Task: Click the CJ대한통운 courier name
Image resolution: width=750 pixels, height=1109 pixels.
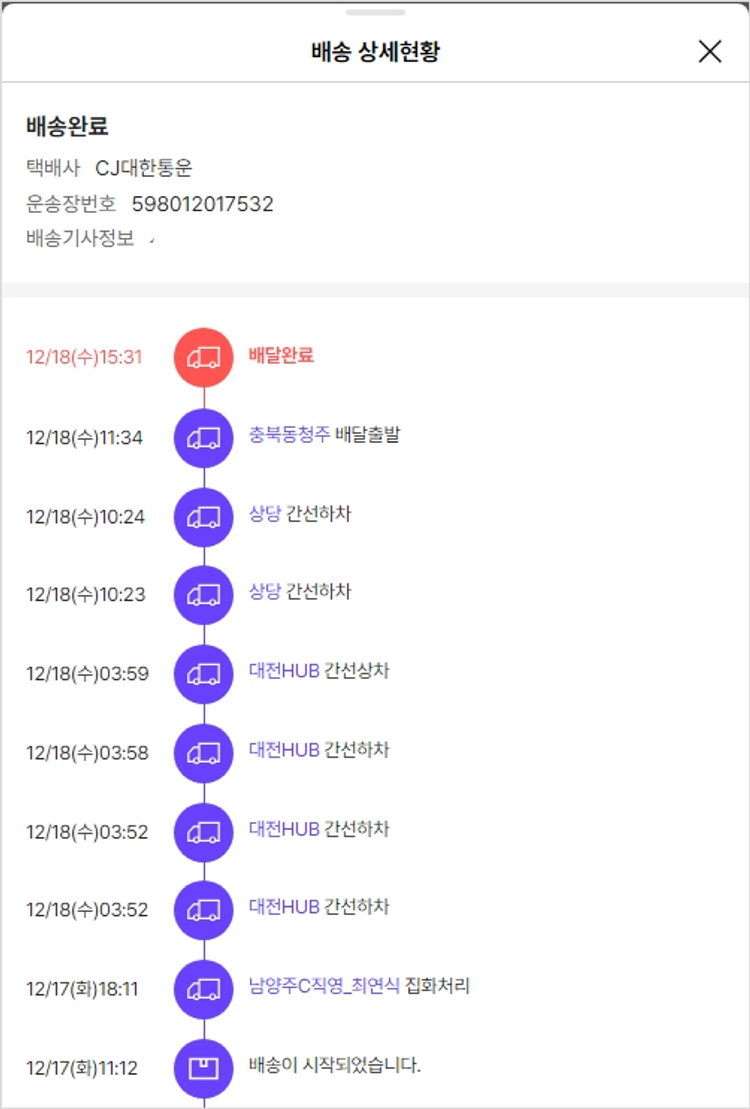Action: 144,168
